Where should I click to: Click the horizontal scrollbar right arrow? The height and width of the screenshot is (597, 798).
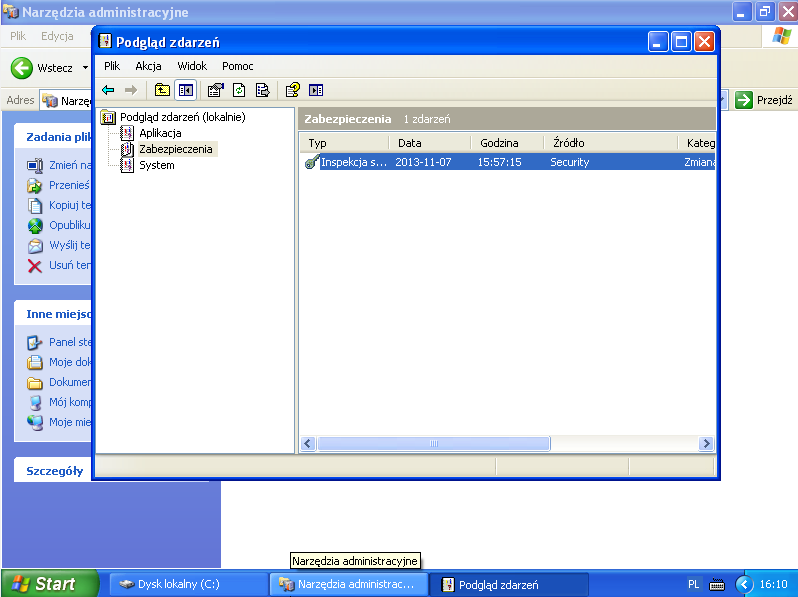tap(706, 443)
